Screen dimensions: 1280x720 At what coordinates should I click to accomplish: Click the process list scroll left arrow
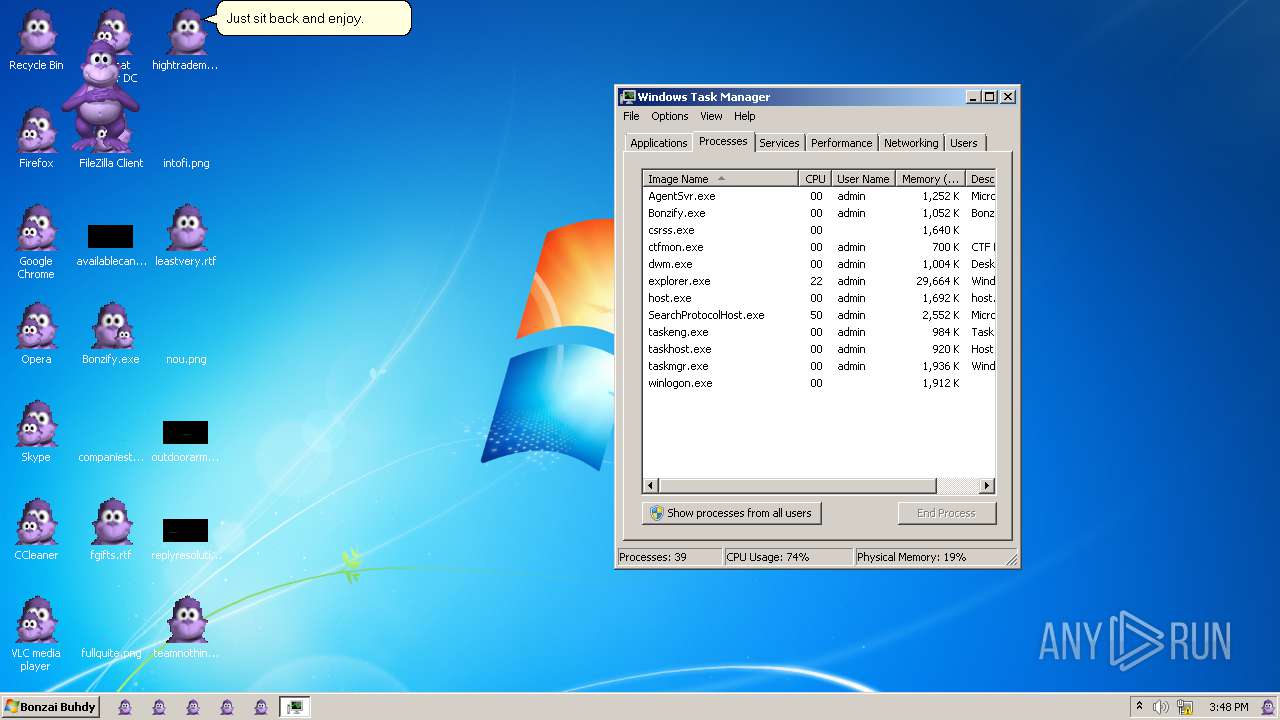coord(651,486)
